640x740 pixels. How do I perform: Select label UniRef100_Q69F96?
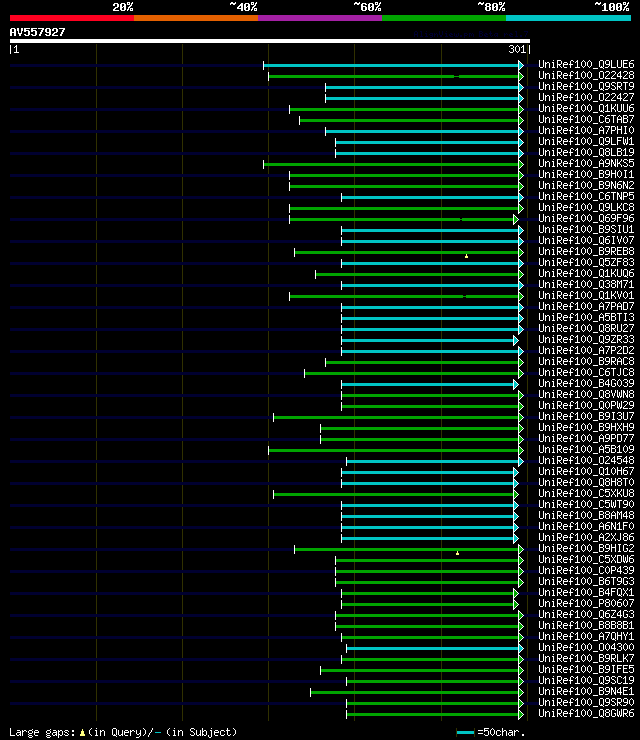[x=586, y=219]
